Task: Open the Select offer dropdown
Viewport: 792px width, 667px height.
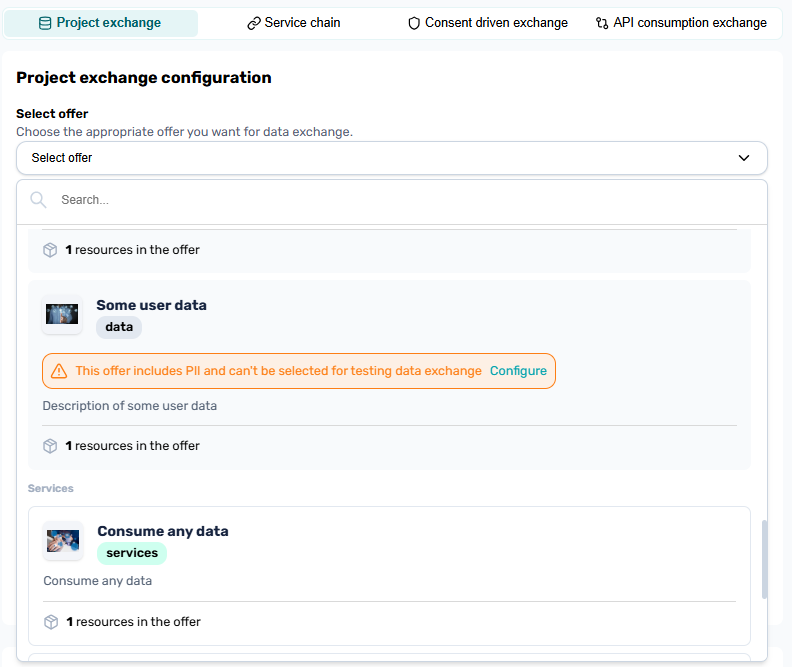Action: click(380, 158)
